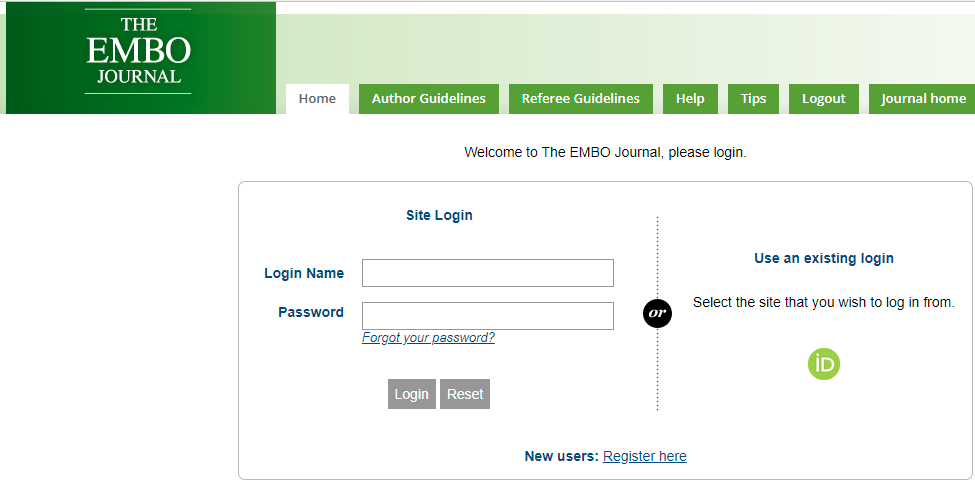This screenshot has height=482, width=975.
Task: Click the 'Use an existing login' heading
Action: [x=823, y=258]
